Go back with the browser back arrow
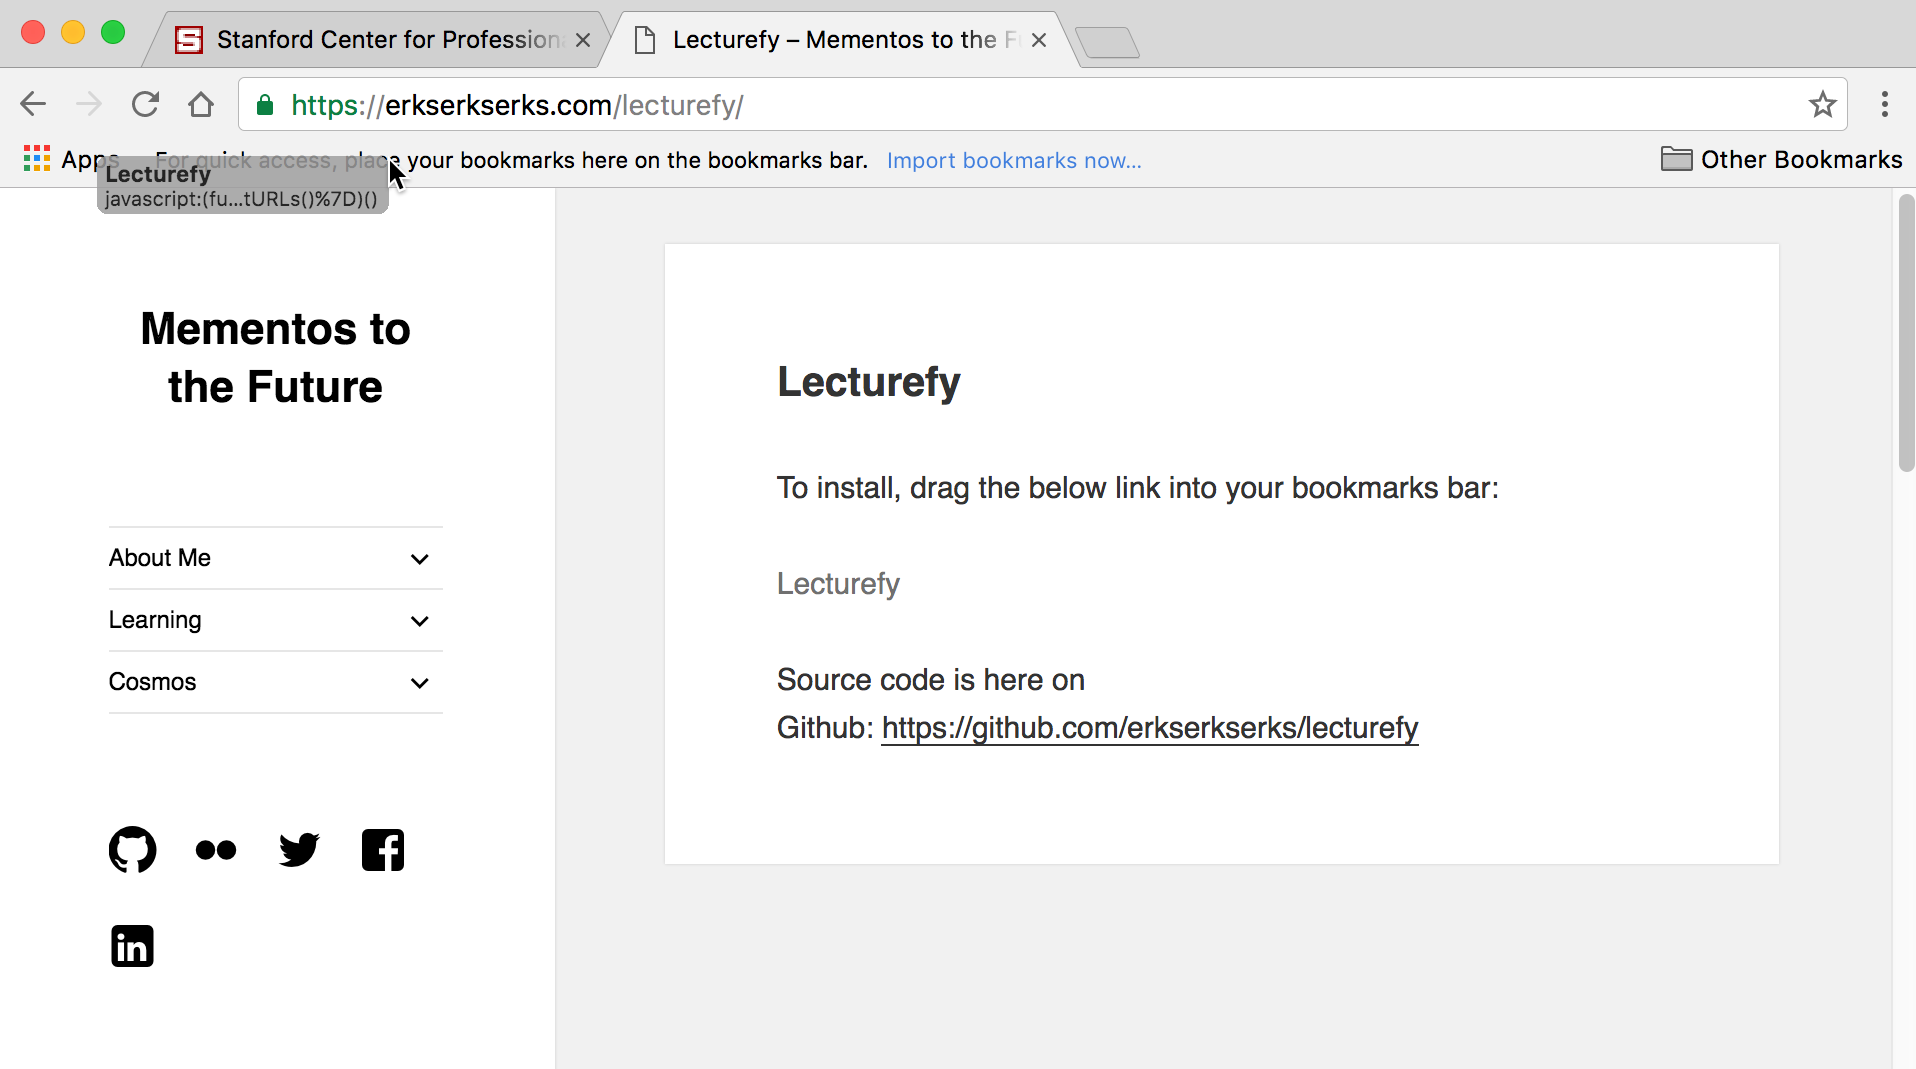 [x=33, y=104]
